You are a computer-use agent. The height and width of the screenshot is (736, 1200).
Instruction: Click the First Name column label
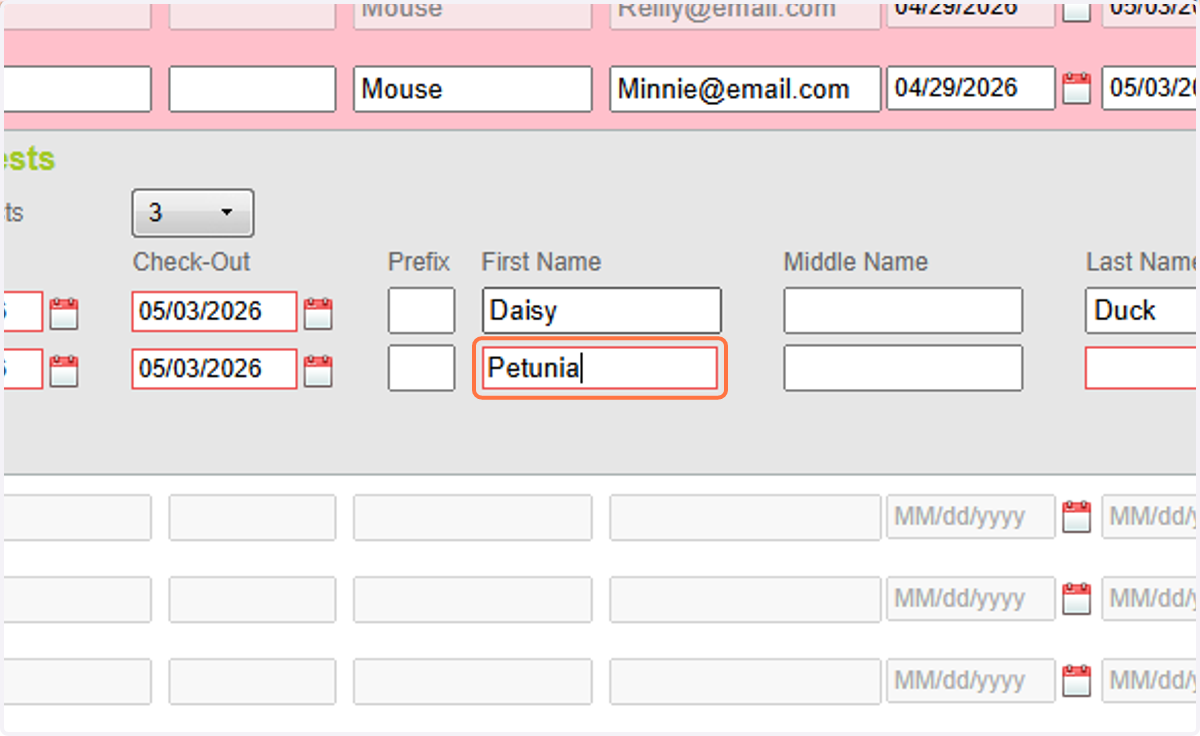[x=541, y=262]
